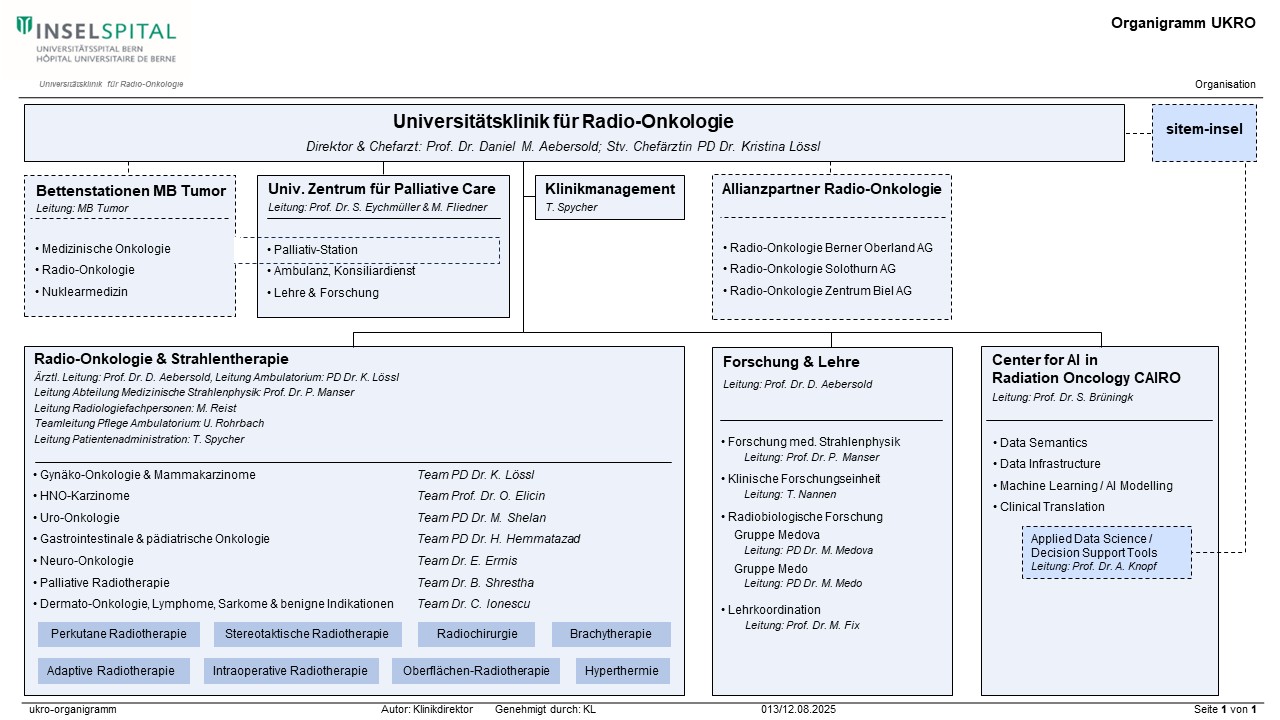Click the Bettenstationen MB Tumor heading
This screenshot has height=720, width=1280.
[x=131, y=191]
